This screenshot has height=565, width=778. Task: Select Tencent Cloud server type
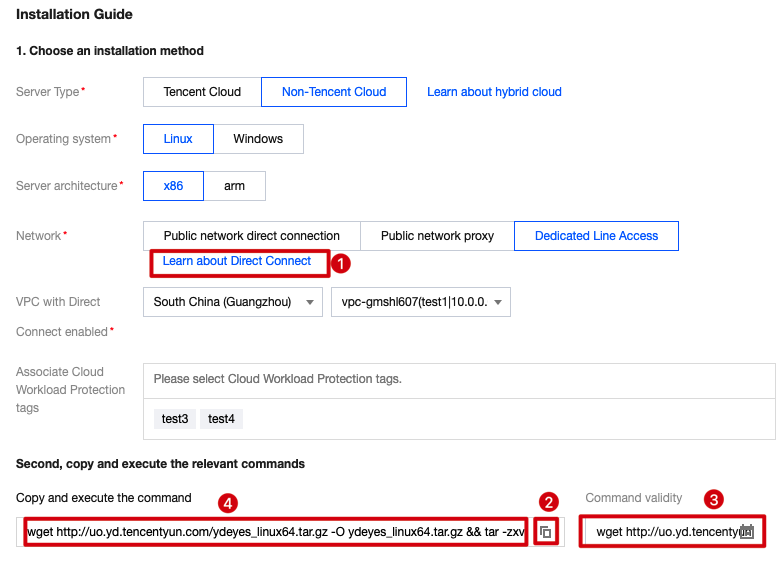[202, 92]
